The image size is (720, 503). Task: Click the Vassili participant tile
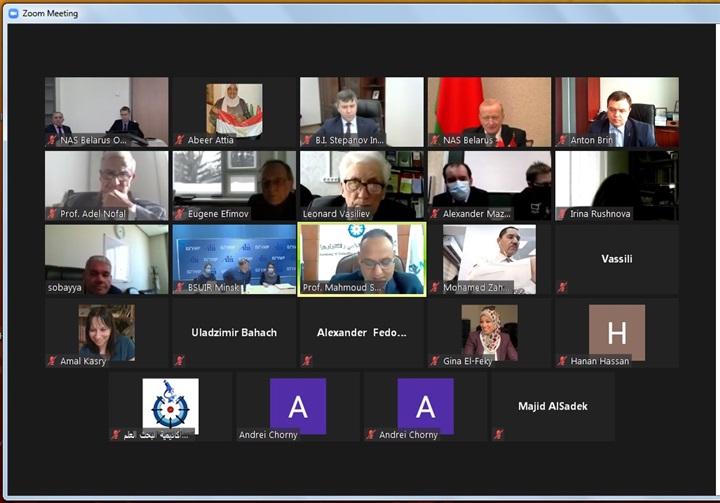click(x=616, y=259)
